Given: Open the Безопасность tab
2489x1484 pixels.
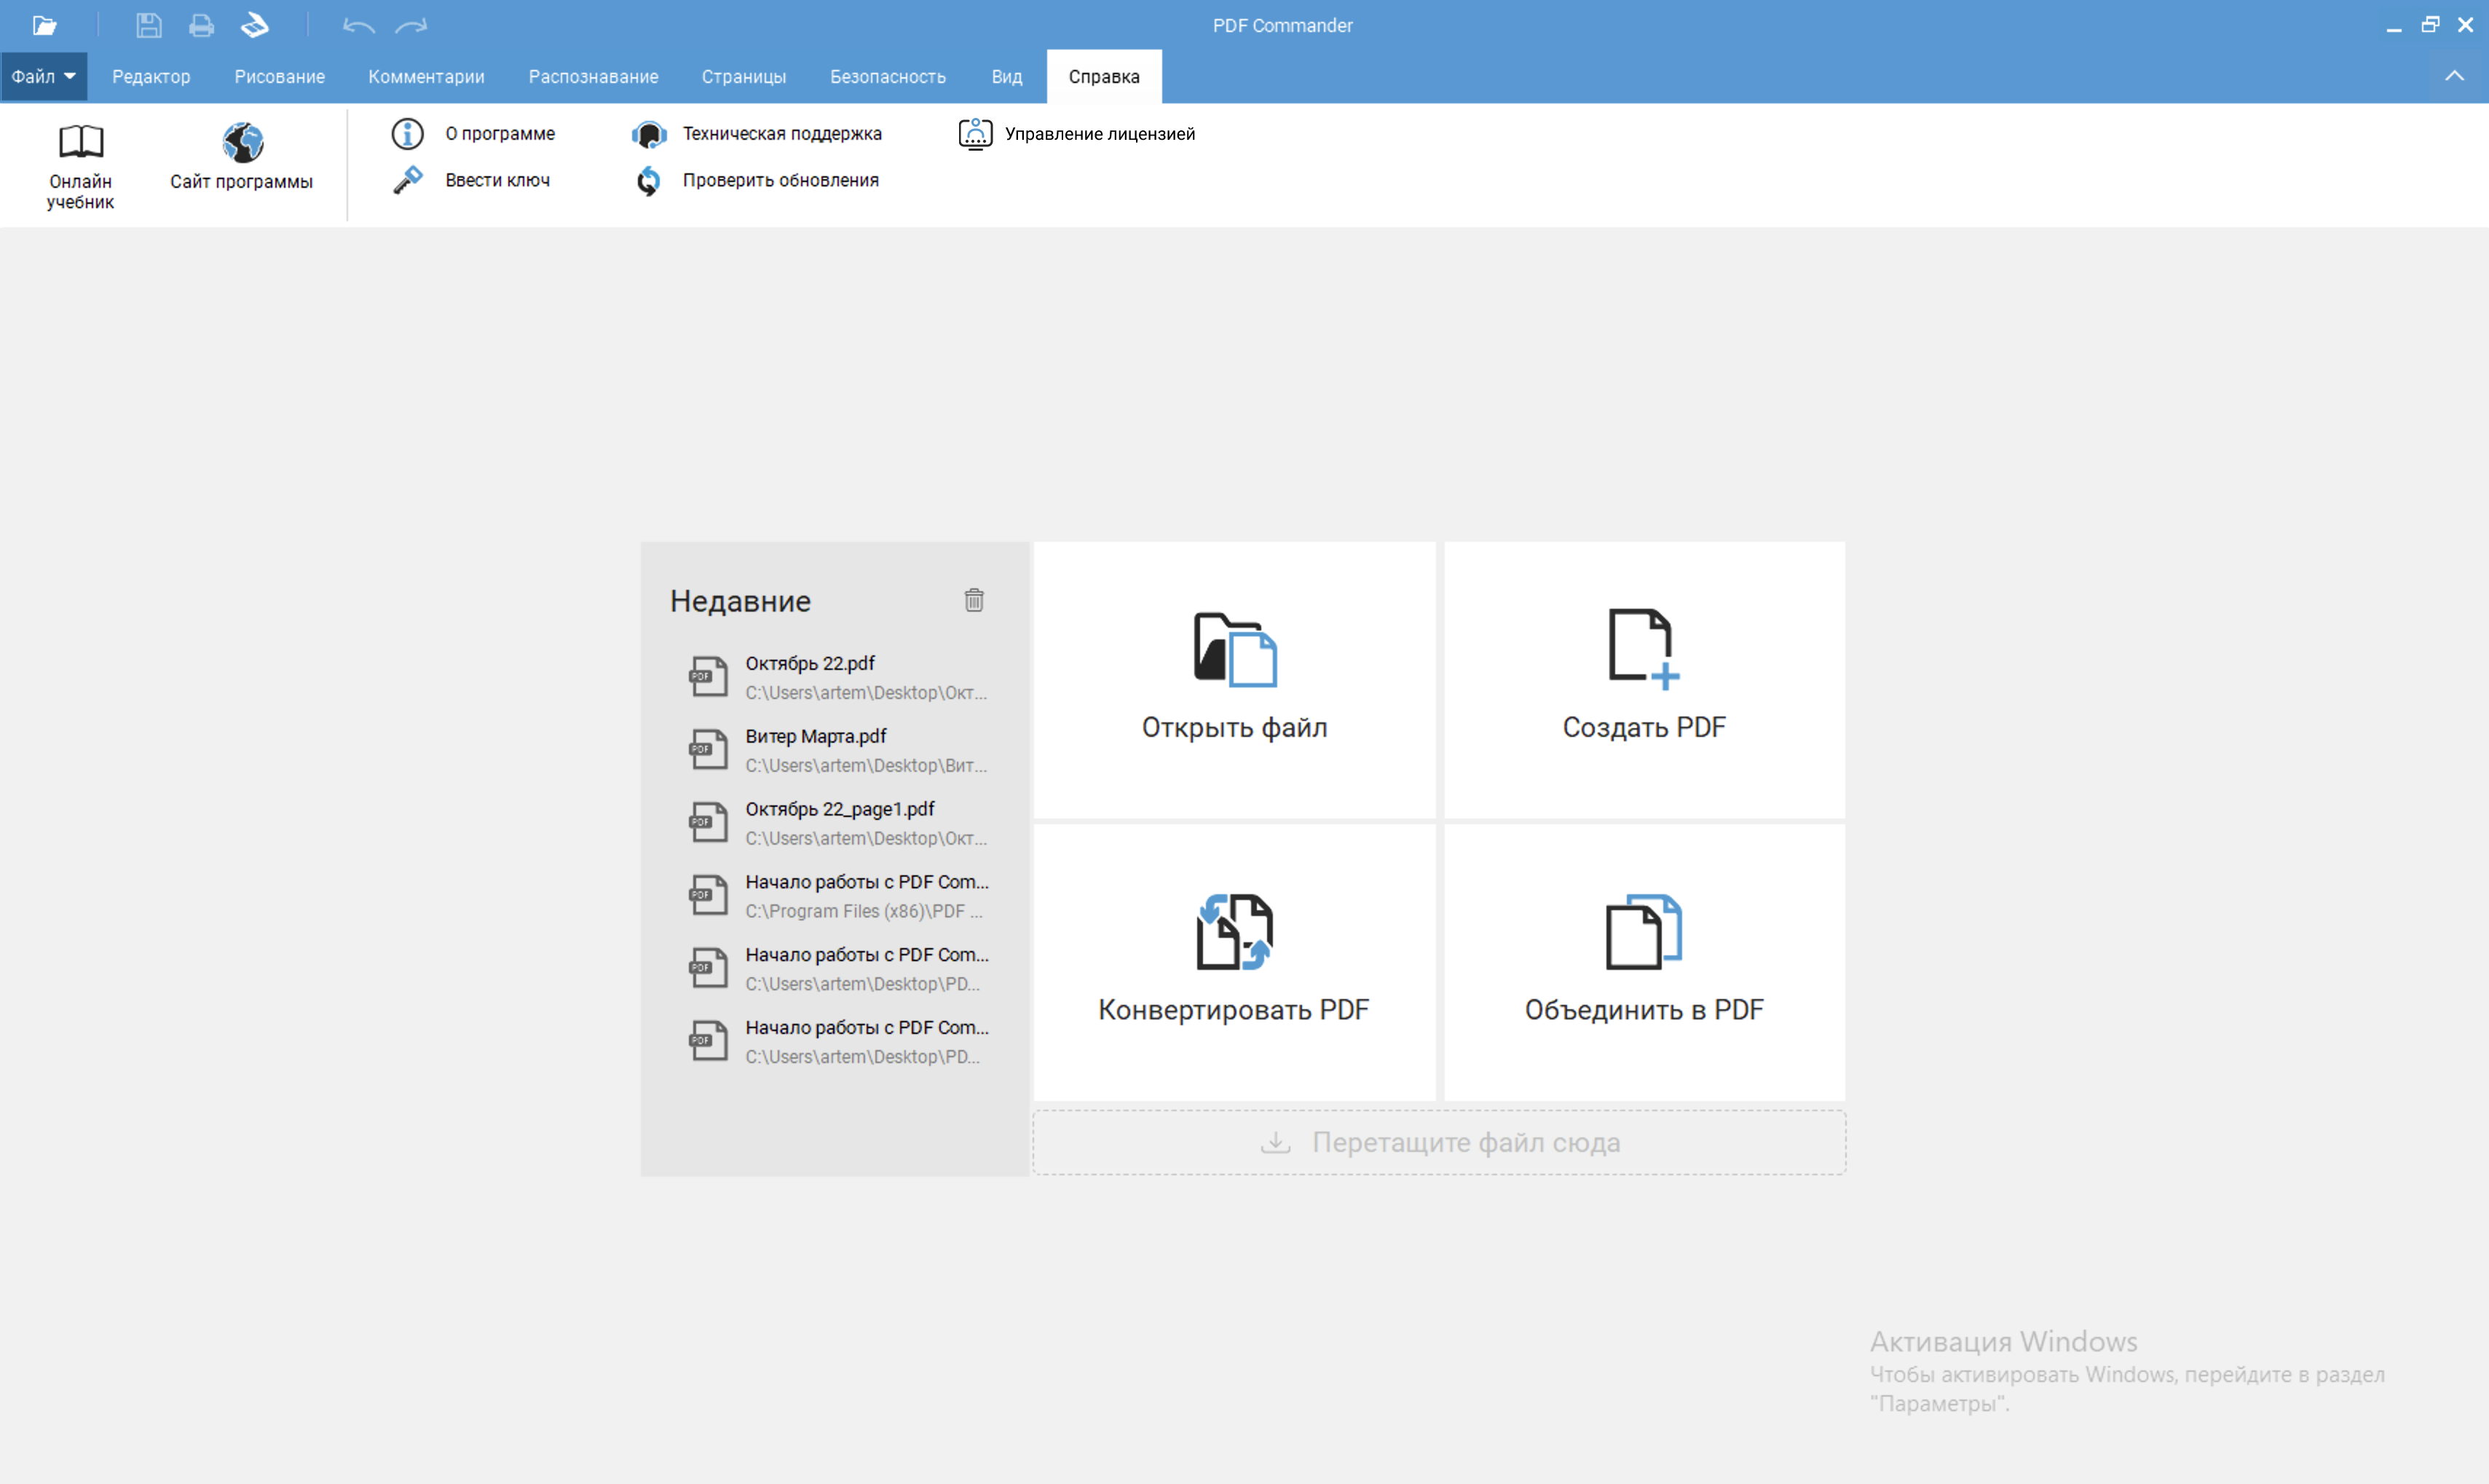Looking at the screenshot, I should tap(887, 76).
